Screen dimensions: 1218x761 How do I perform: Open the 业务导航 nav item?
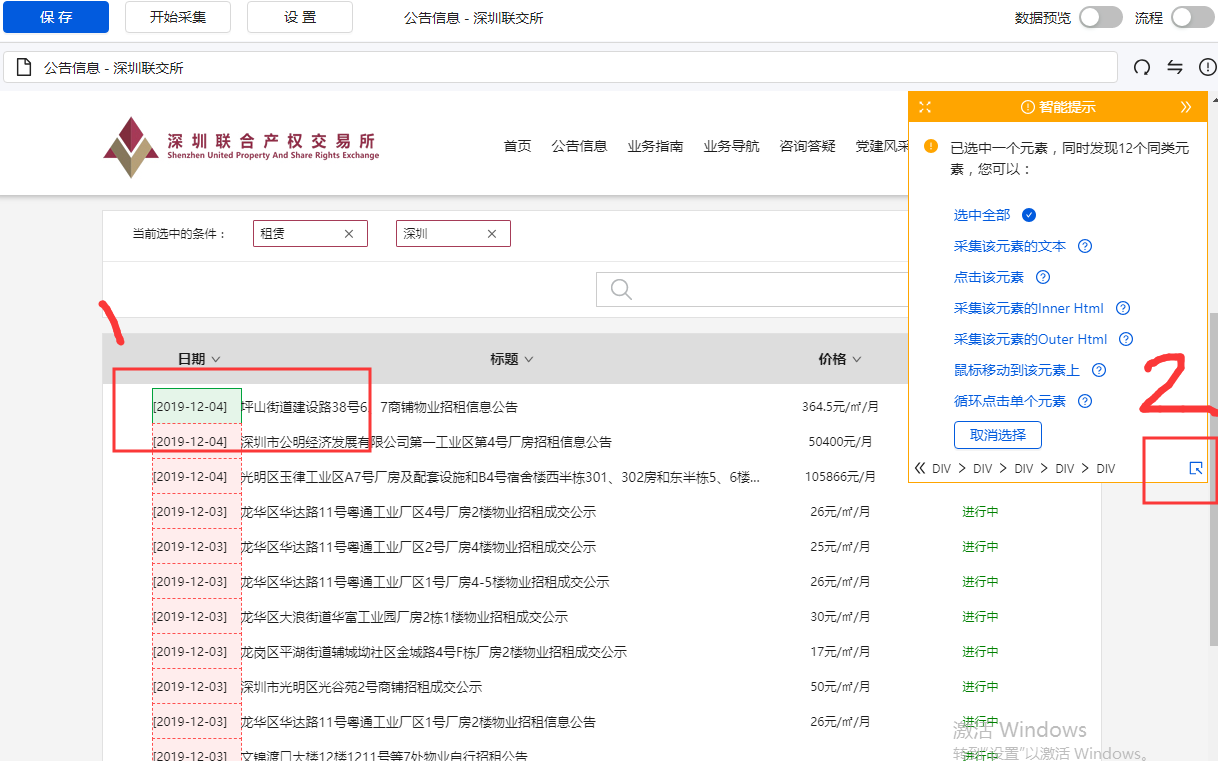731,146
